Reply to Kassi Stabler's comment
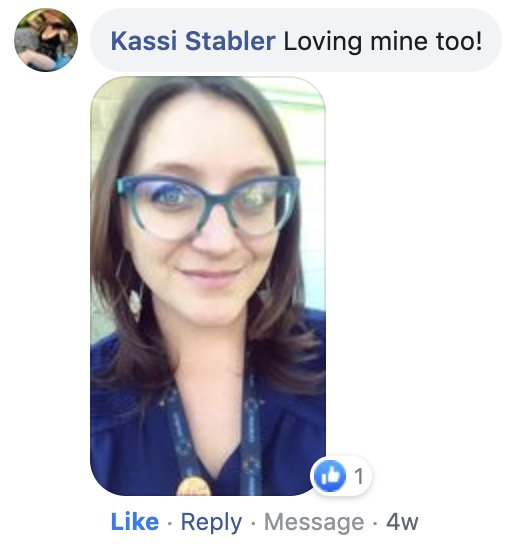 point(211,523)
